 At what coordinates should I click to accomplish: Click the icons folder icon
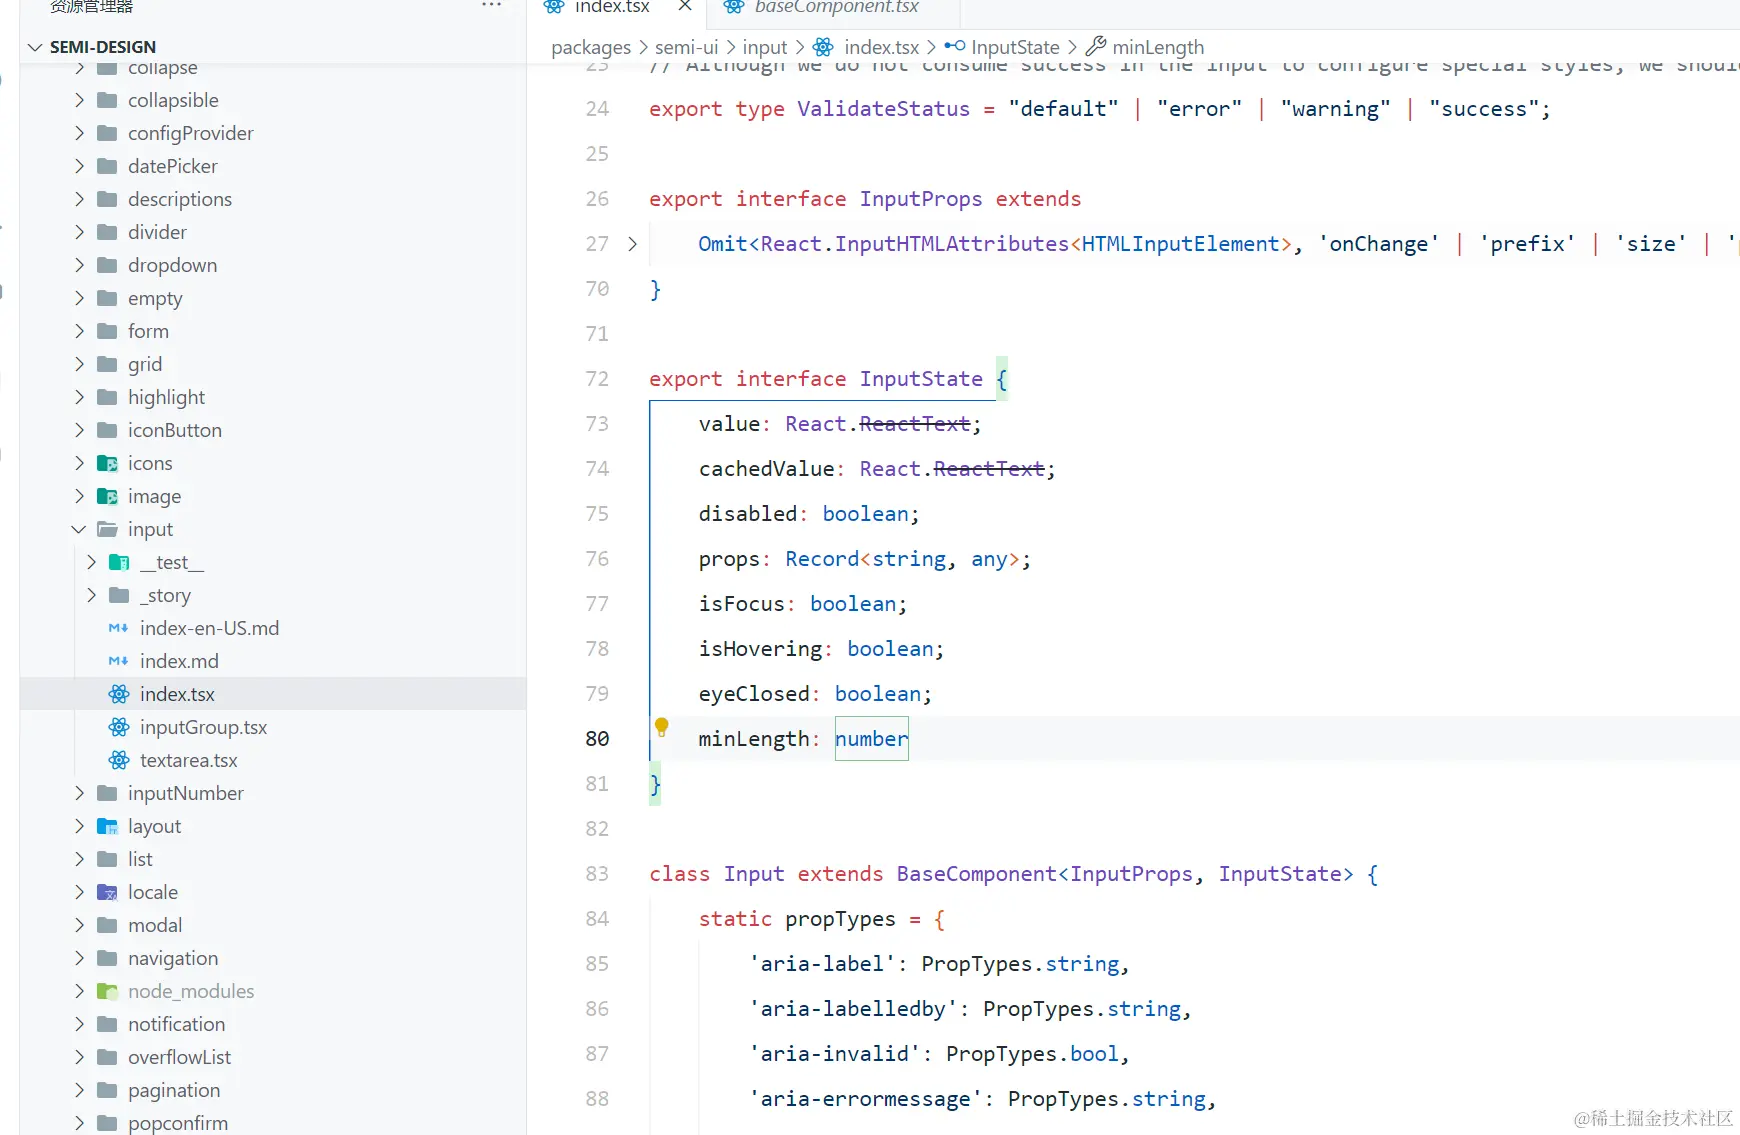[x=107, y=463]
